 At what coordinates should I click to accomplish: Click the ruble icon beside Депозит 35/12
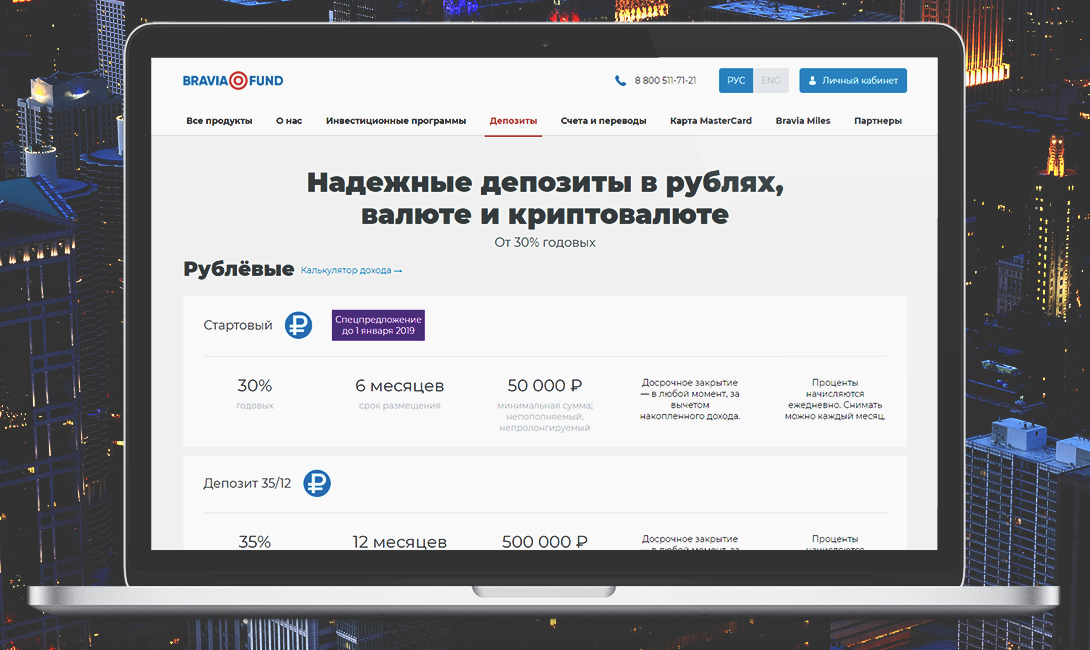(x=317, y=483)
